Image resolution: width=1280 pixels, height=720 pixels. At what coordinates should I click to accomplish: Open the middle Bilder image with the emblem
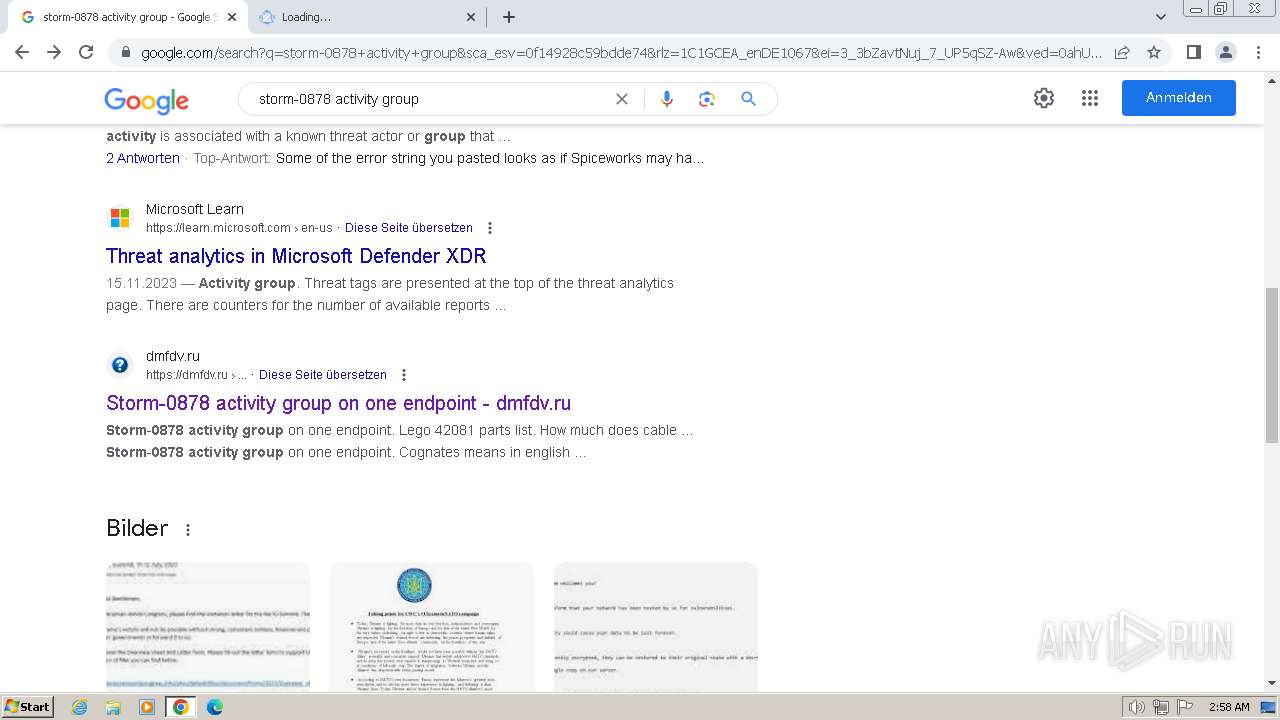click(x=432, y=627)
